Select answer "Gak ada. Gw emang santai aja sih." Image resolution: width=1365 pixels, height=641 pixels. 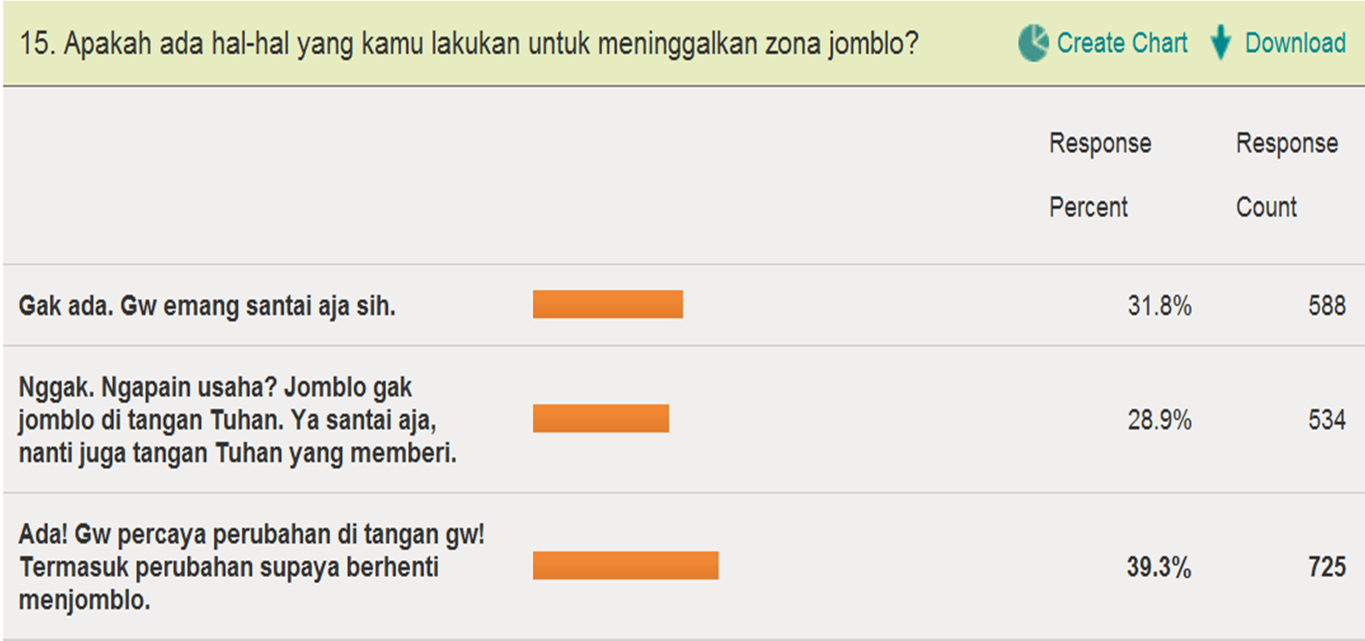[207, 306]
